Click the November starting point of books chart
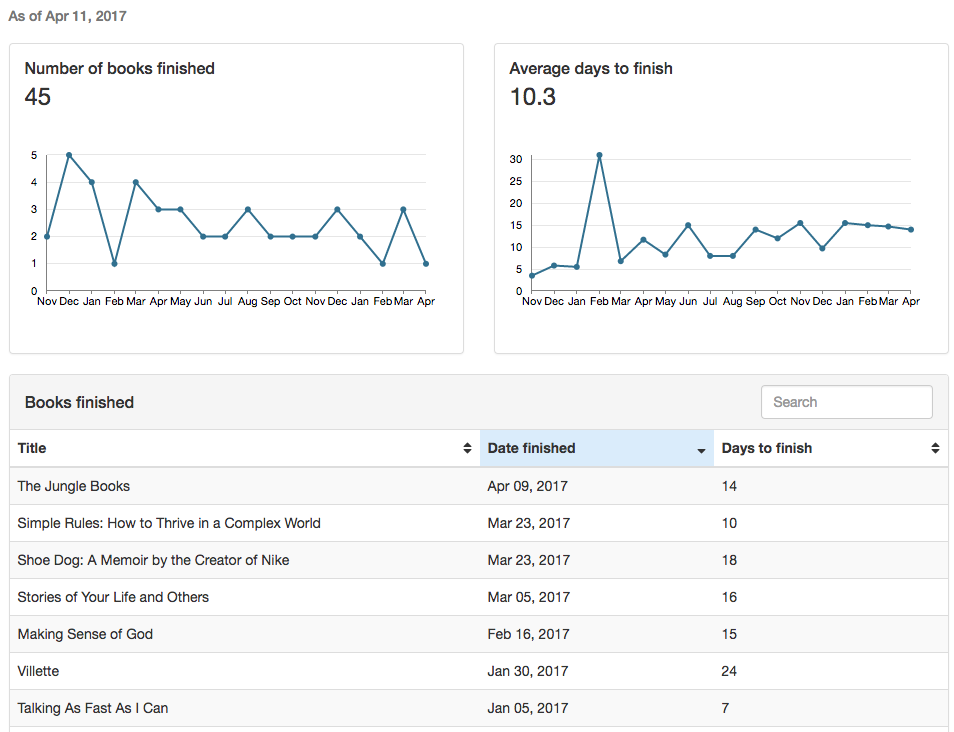 (x=46, y=237)
